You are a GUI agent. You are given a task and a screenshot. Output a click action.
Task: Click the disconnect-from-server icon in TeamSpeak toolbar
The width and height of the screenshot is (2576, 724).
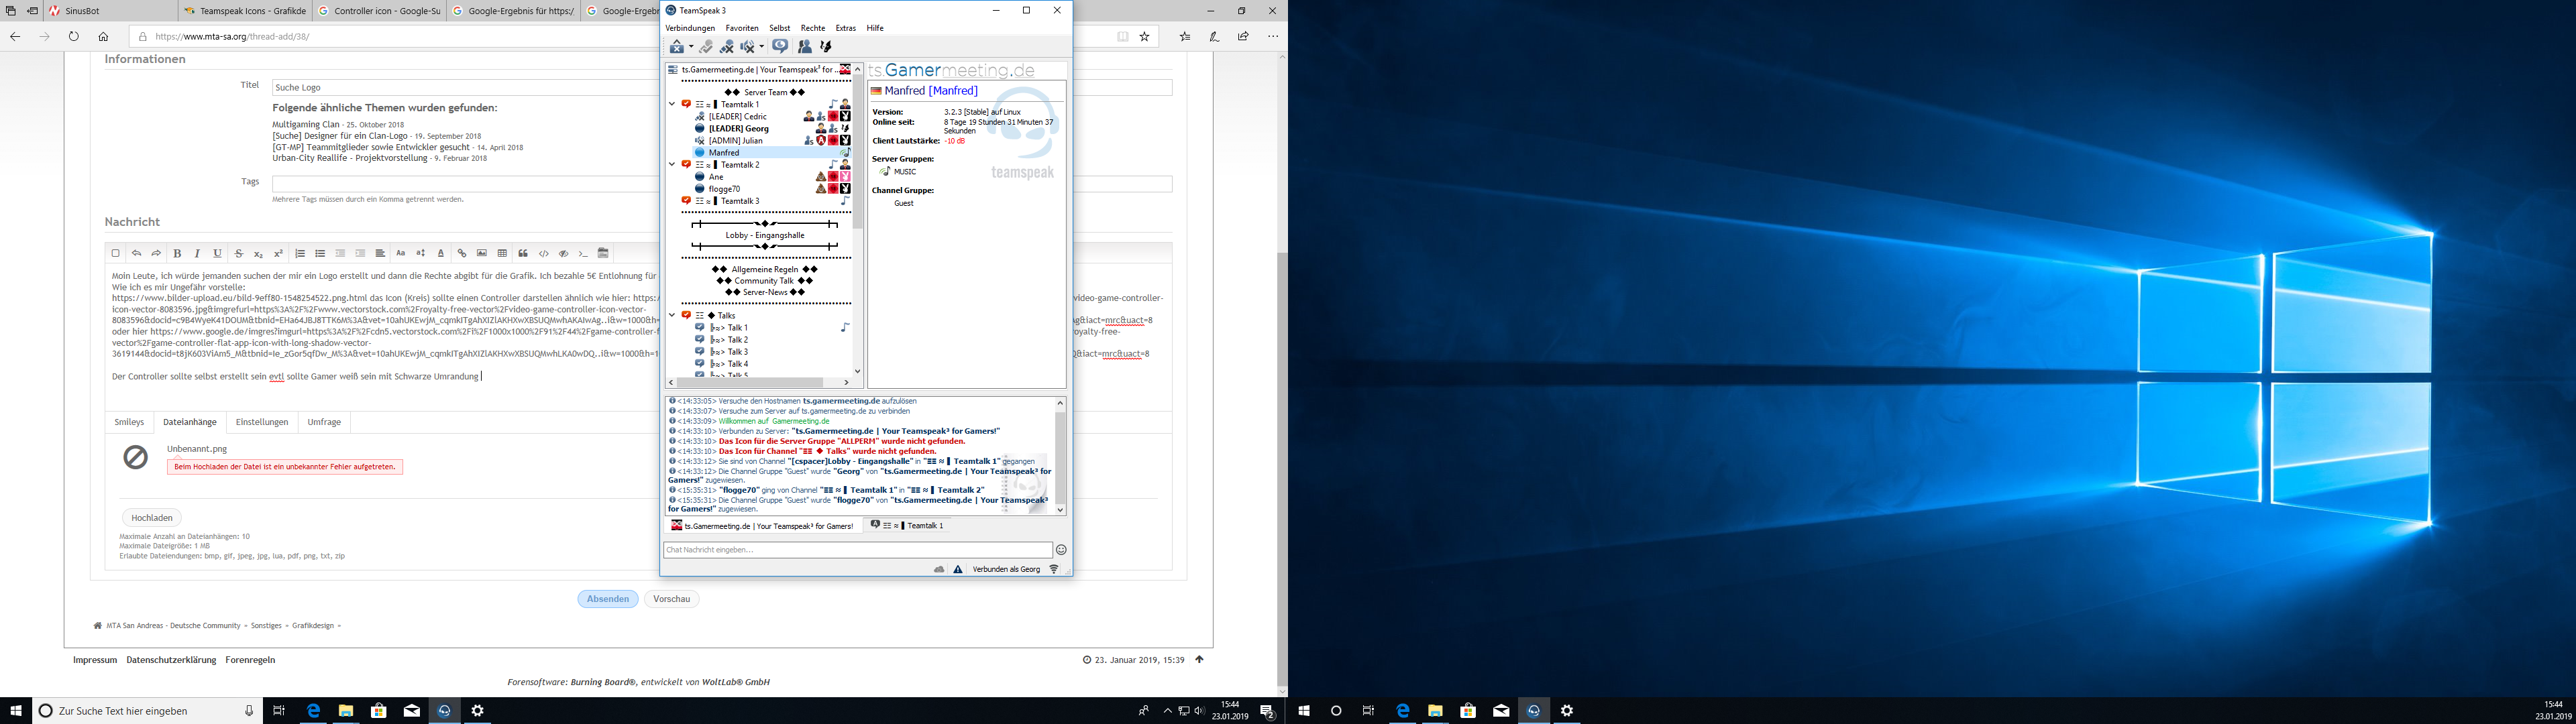click(678, 47)
